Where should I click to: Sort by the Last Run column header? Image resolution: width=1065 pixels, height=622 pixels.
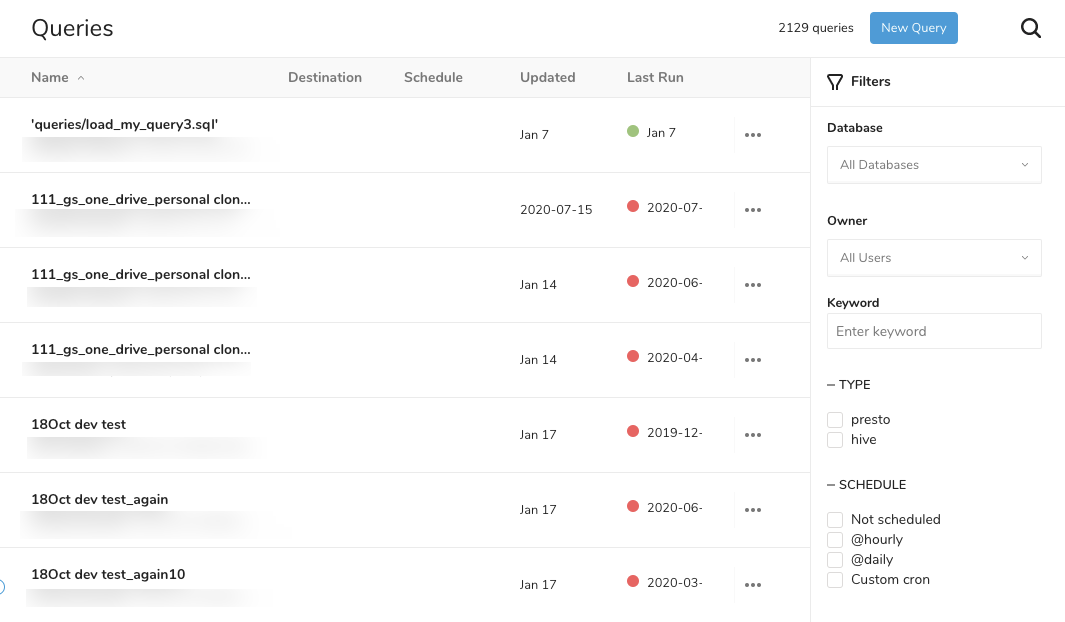pyautogui.click(x=655, y=78)
